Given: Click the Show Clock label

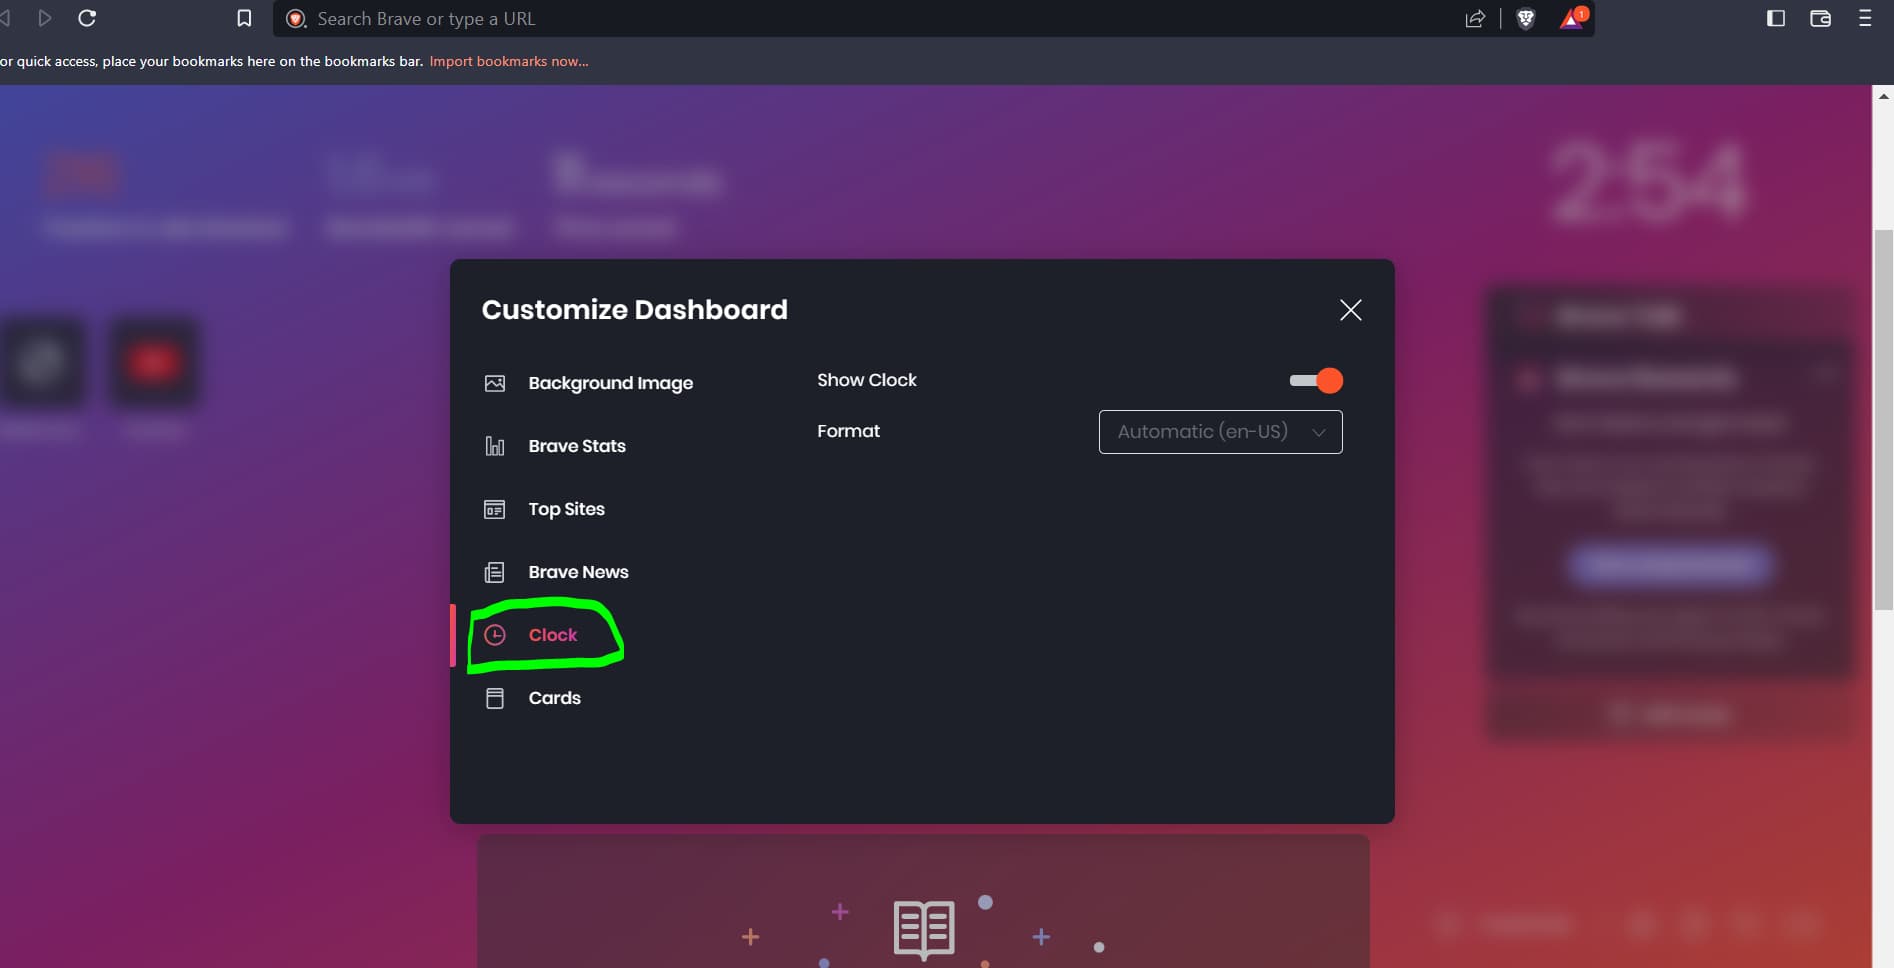Looking at the screenshot, I should pos(866,380).
